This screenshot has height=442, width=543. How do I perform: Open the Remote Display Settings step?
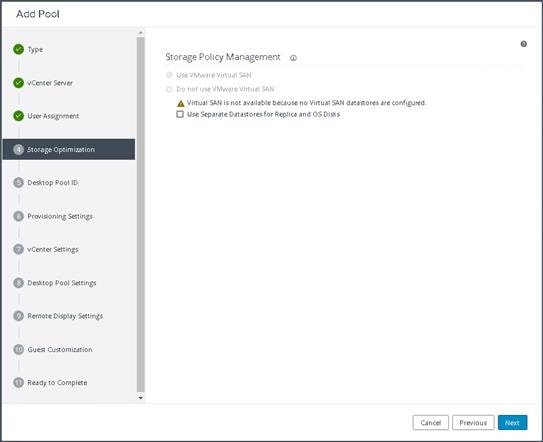tap(65, 316)
